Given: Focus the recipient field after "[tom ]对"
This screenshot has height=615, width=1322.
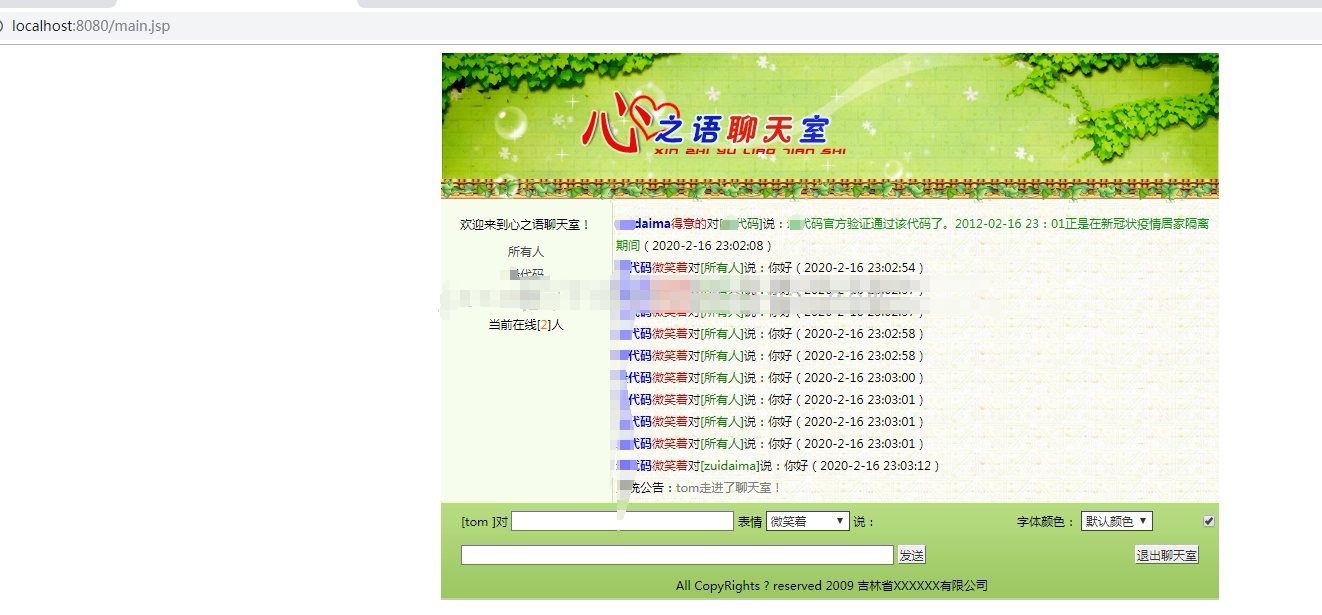Looking at the screenshot, I should (x=622, y=521).
